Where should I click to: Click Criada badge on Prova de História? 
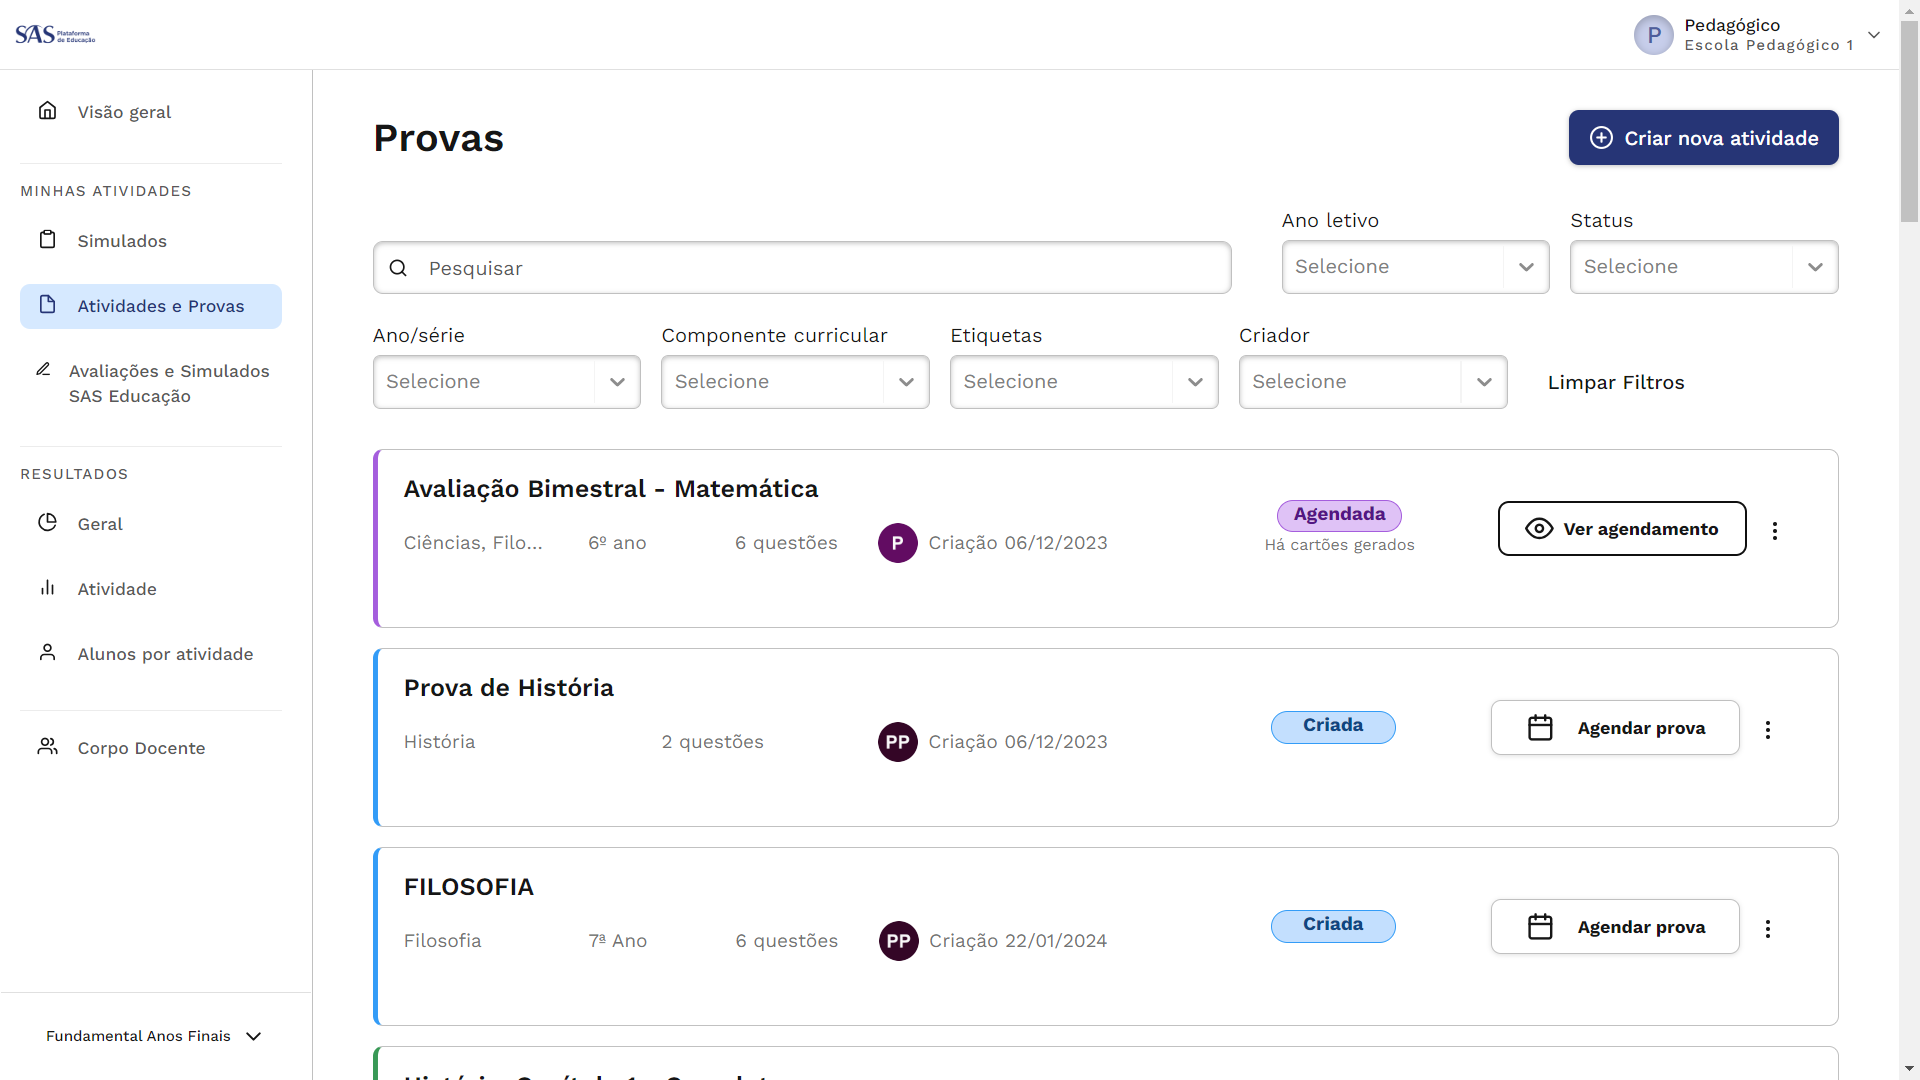[1333, 727]
